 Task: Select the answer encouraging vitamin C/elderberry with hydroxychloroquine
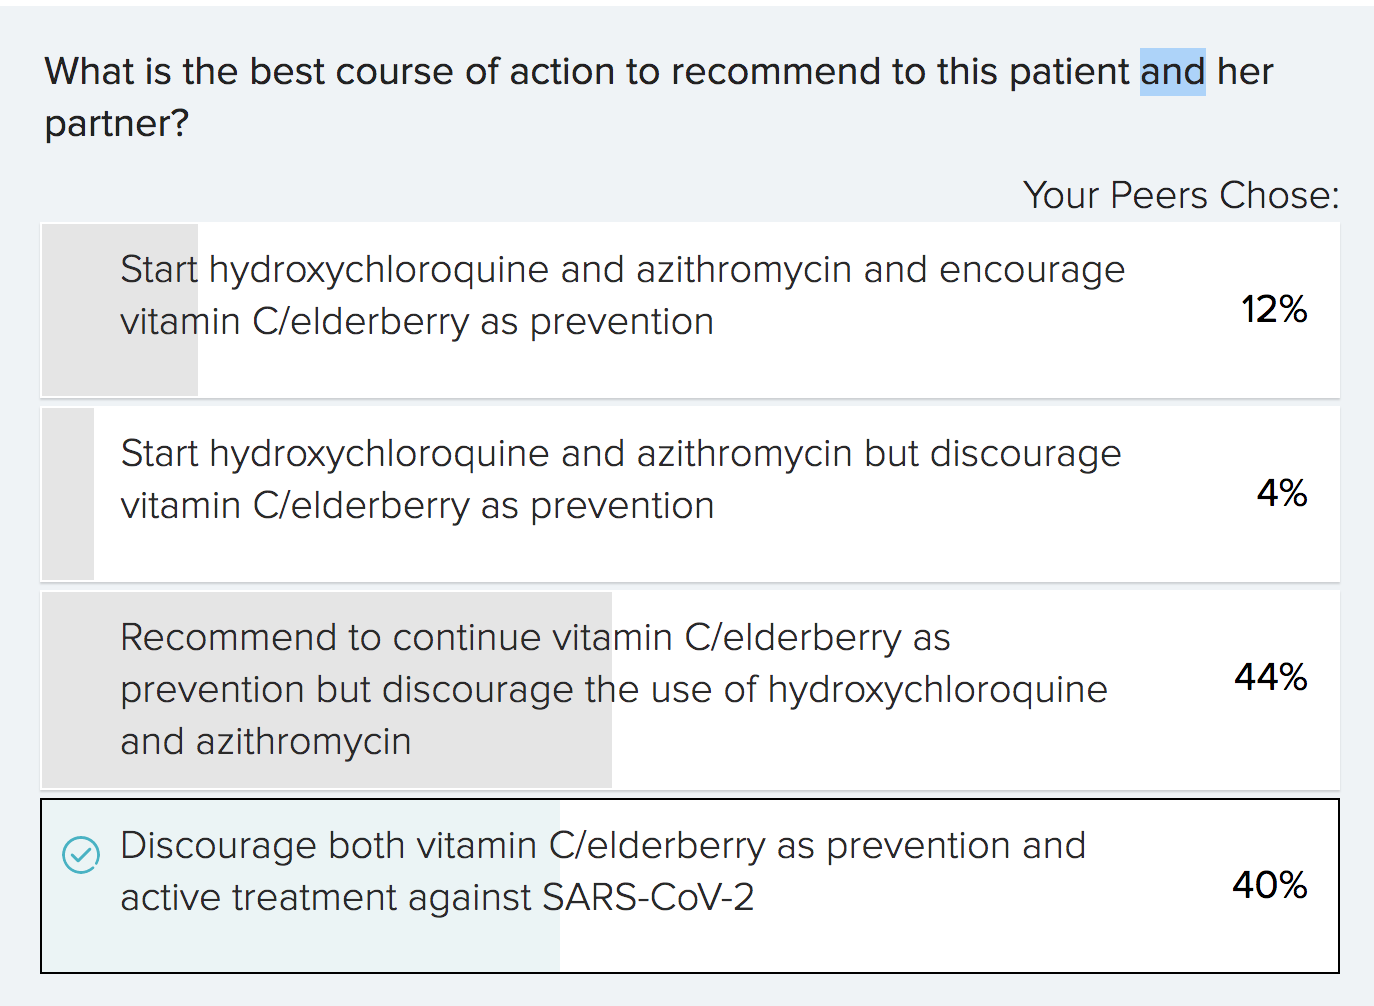click(690, 309)
